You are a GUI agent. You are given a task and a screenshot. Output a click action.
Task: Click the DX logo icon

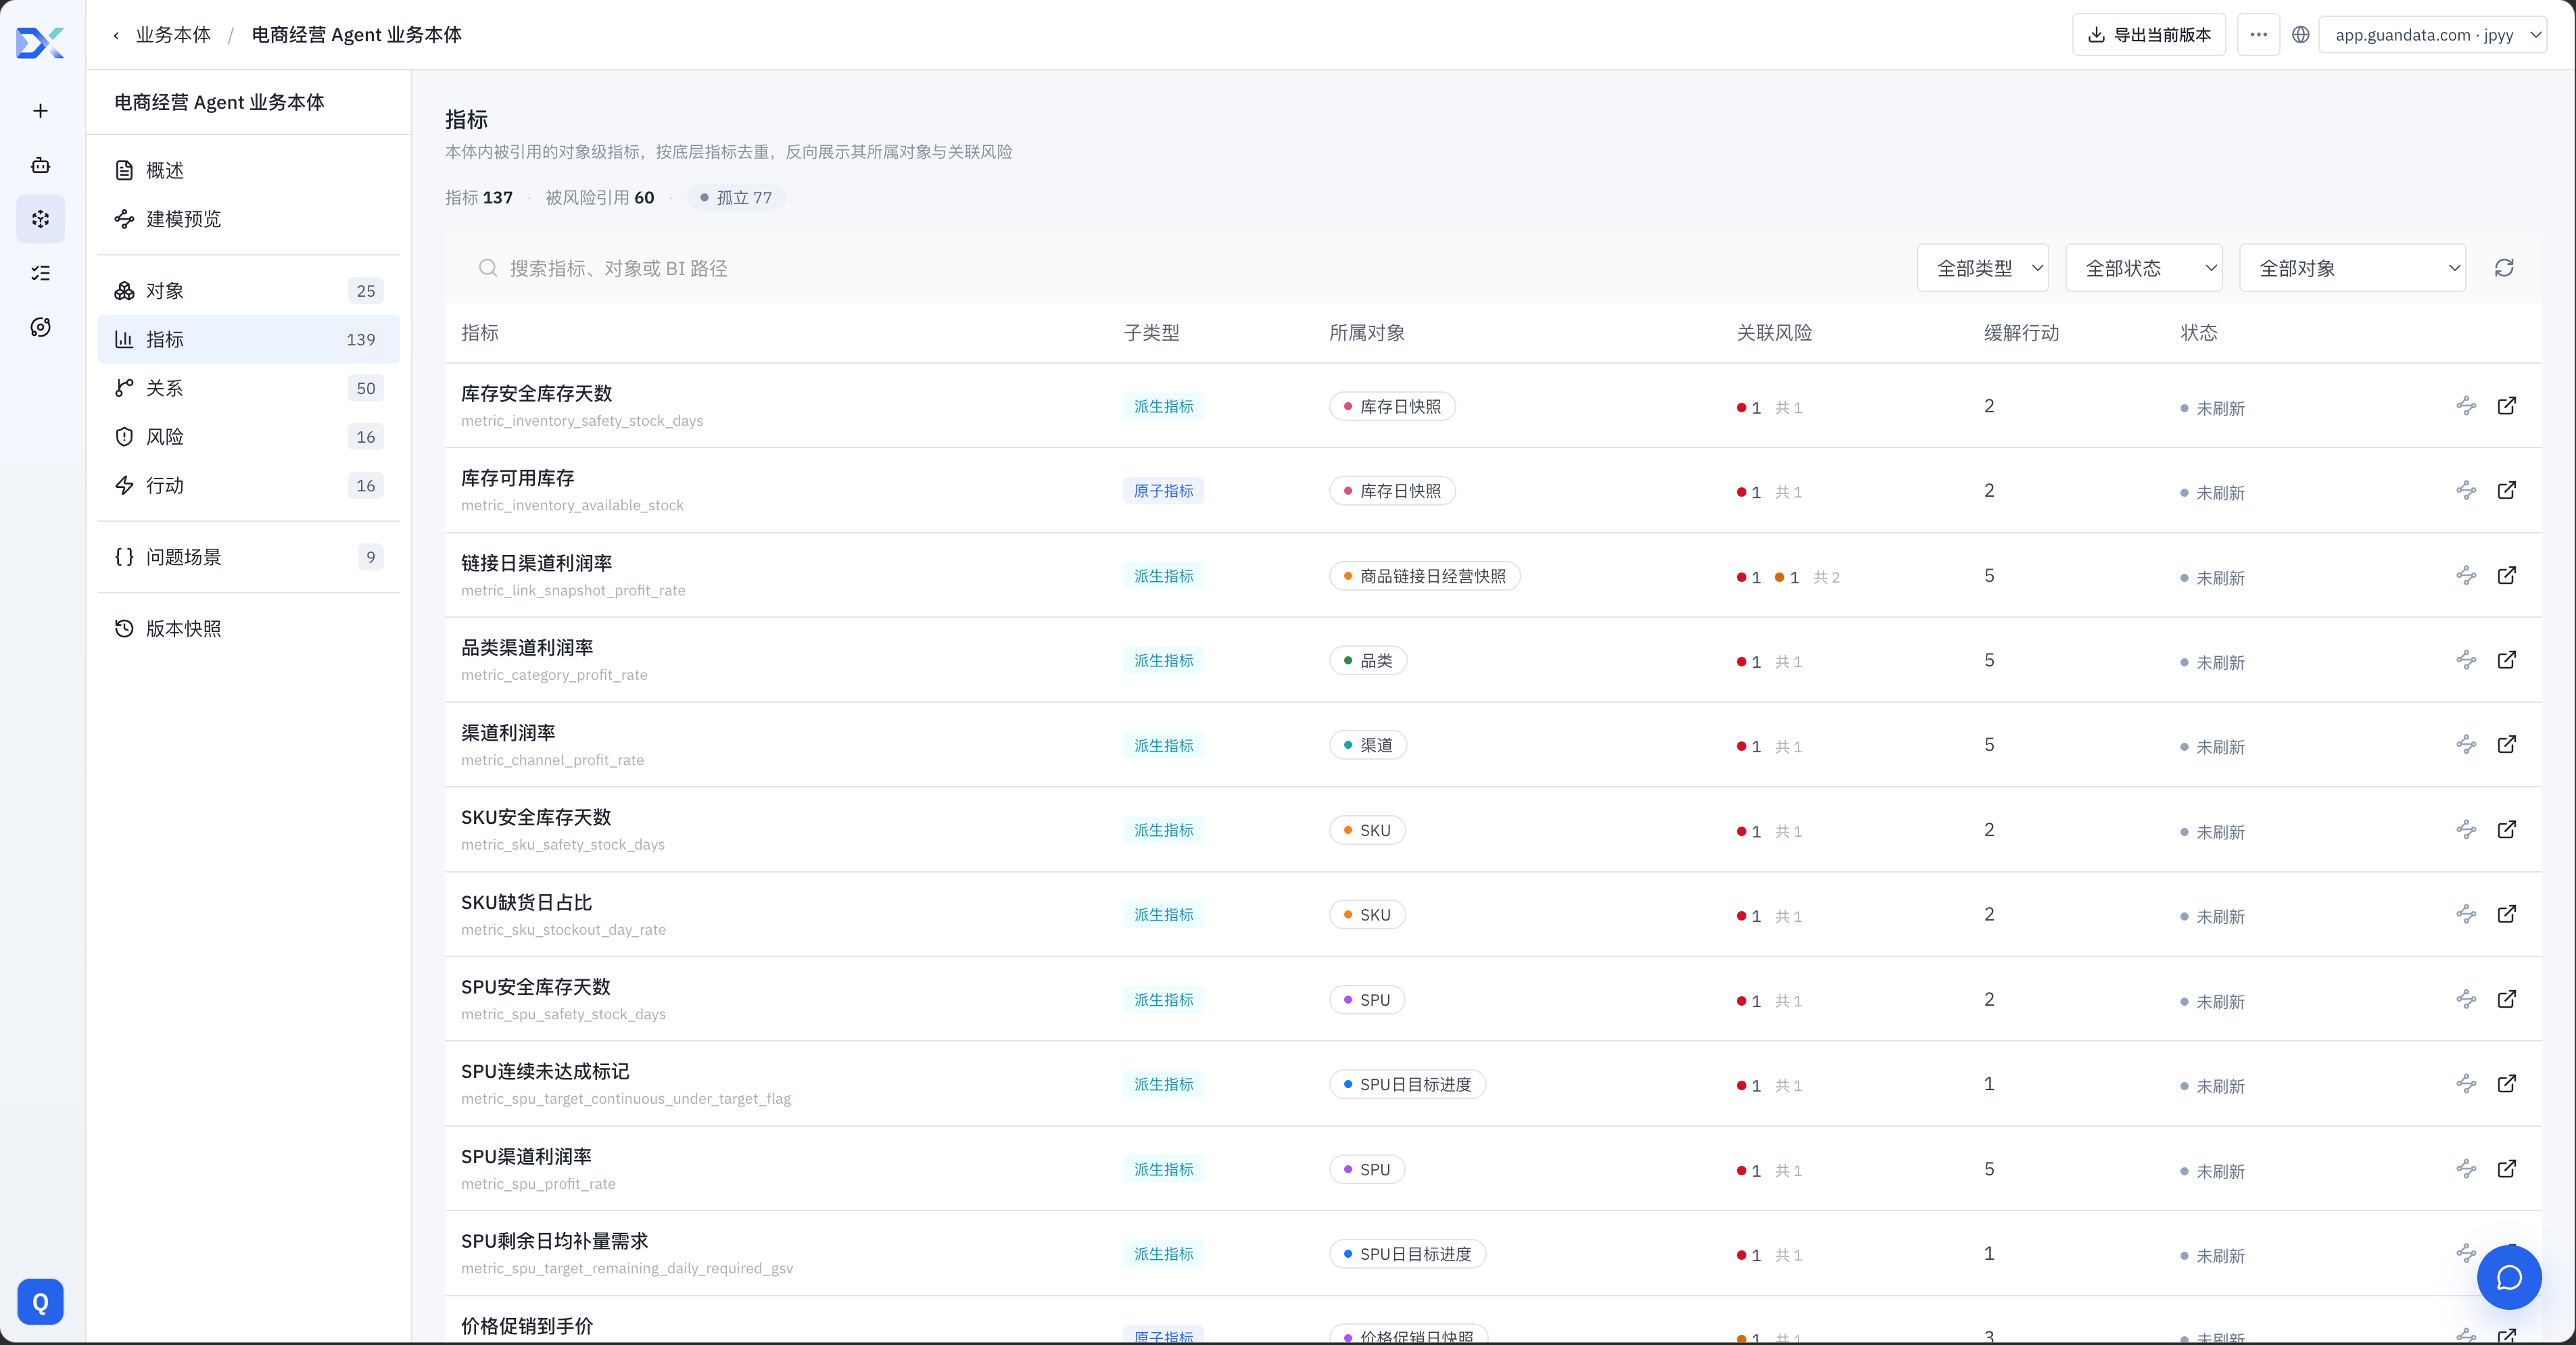41,42
